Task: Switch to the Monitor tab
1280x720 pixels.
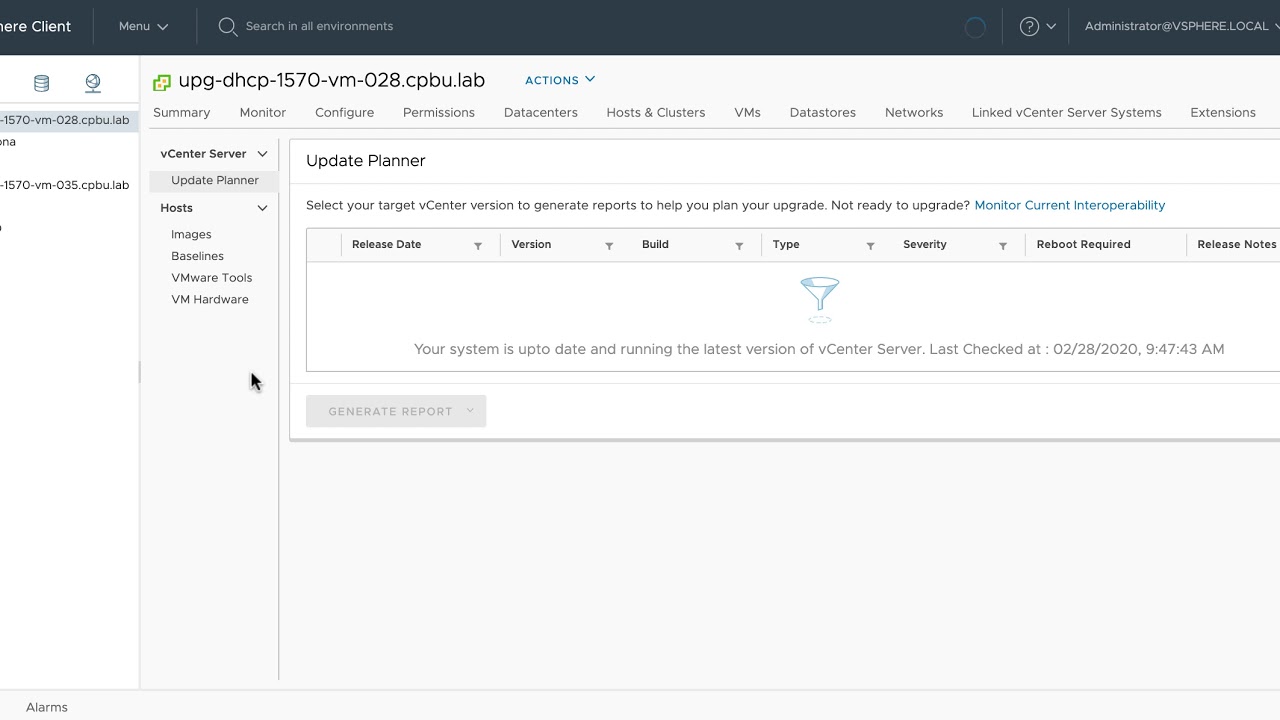Action: coord(263,112)
